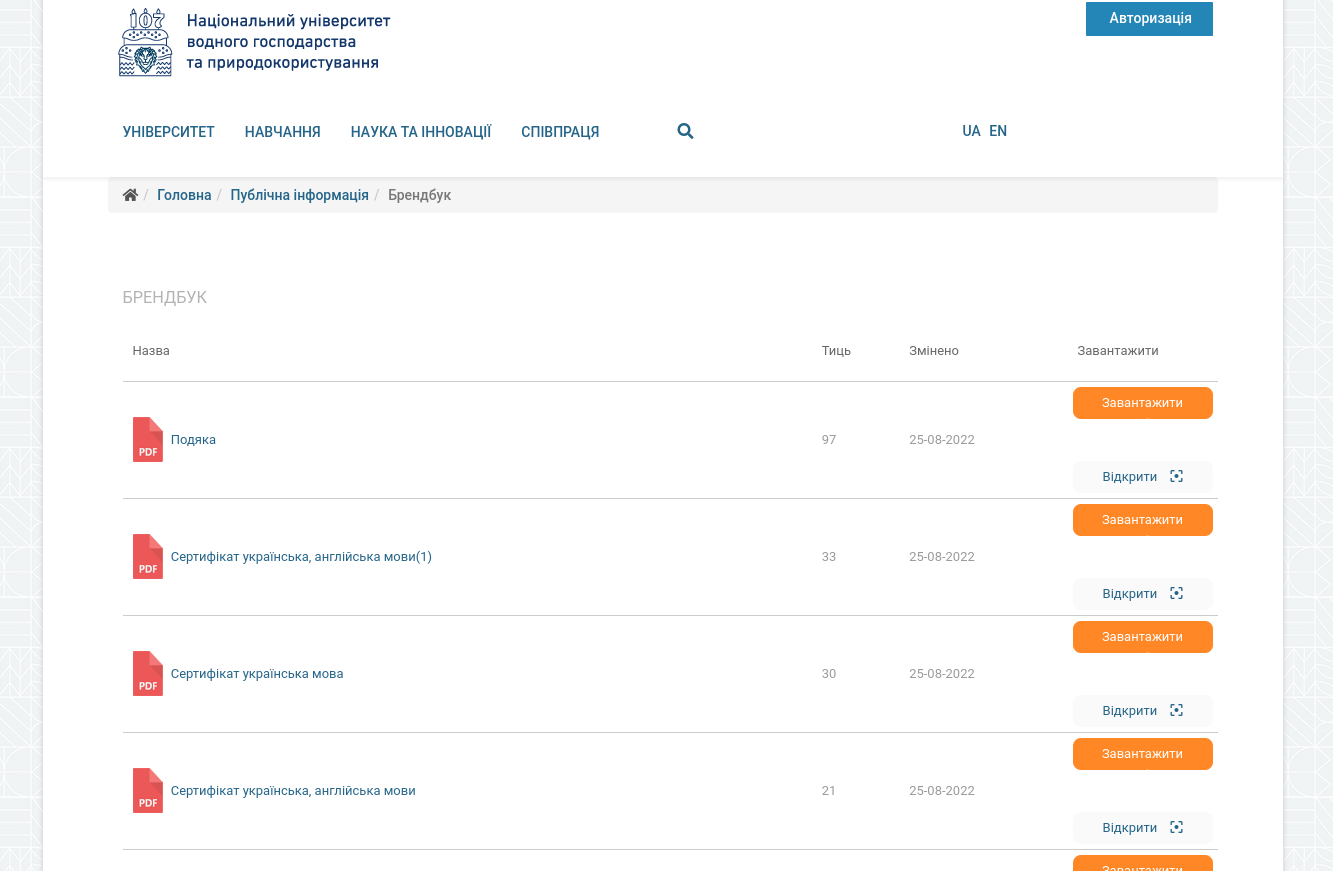Open the СПІВПРАЦЯ menu item
1333x871 pixels.
pos(560,132)
